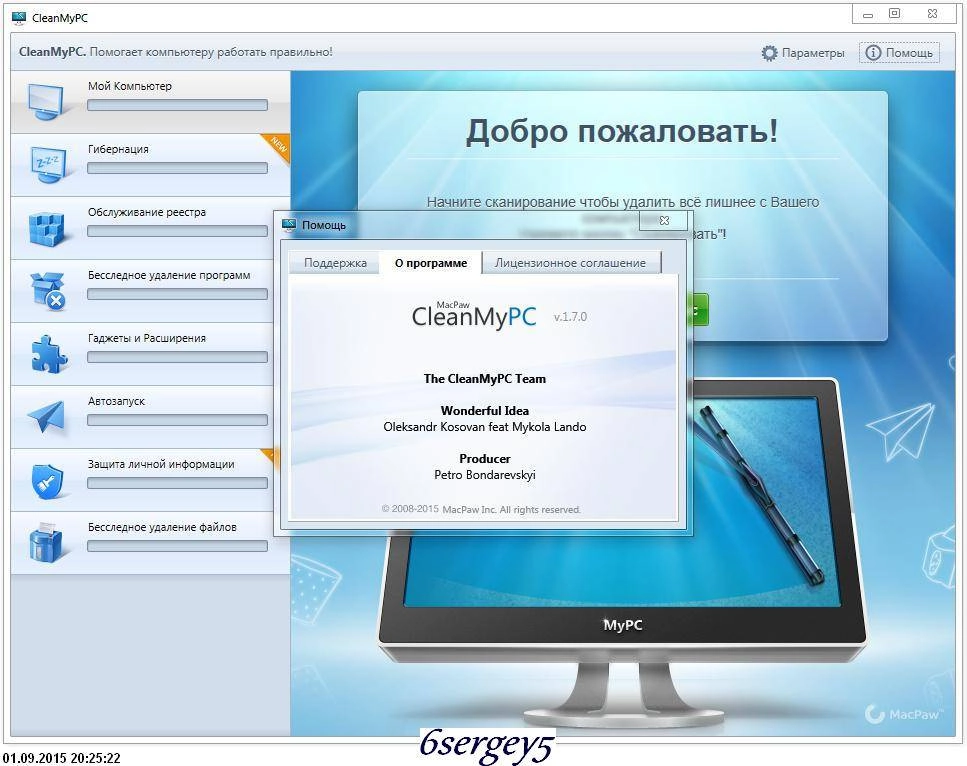
Task: Click Защита личной информации label
Action: click(x=161, y=464)
